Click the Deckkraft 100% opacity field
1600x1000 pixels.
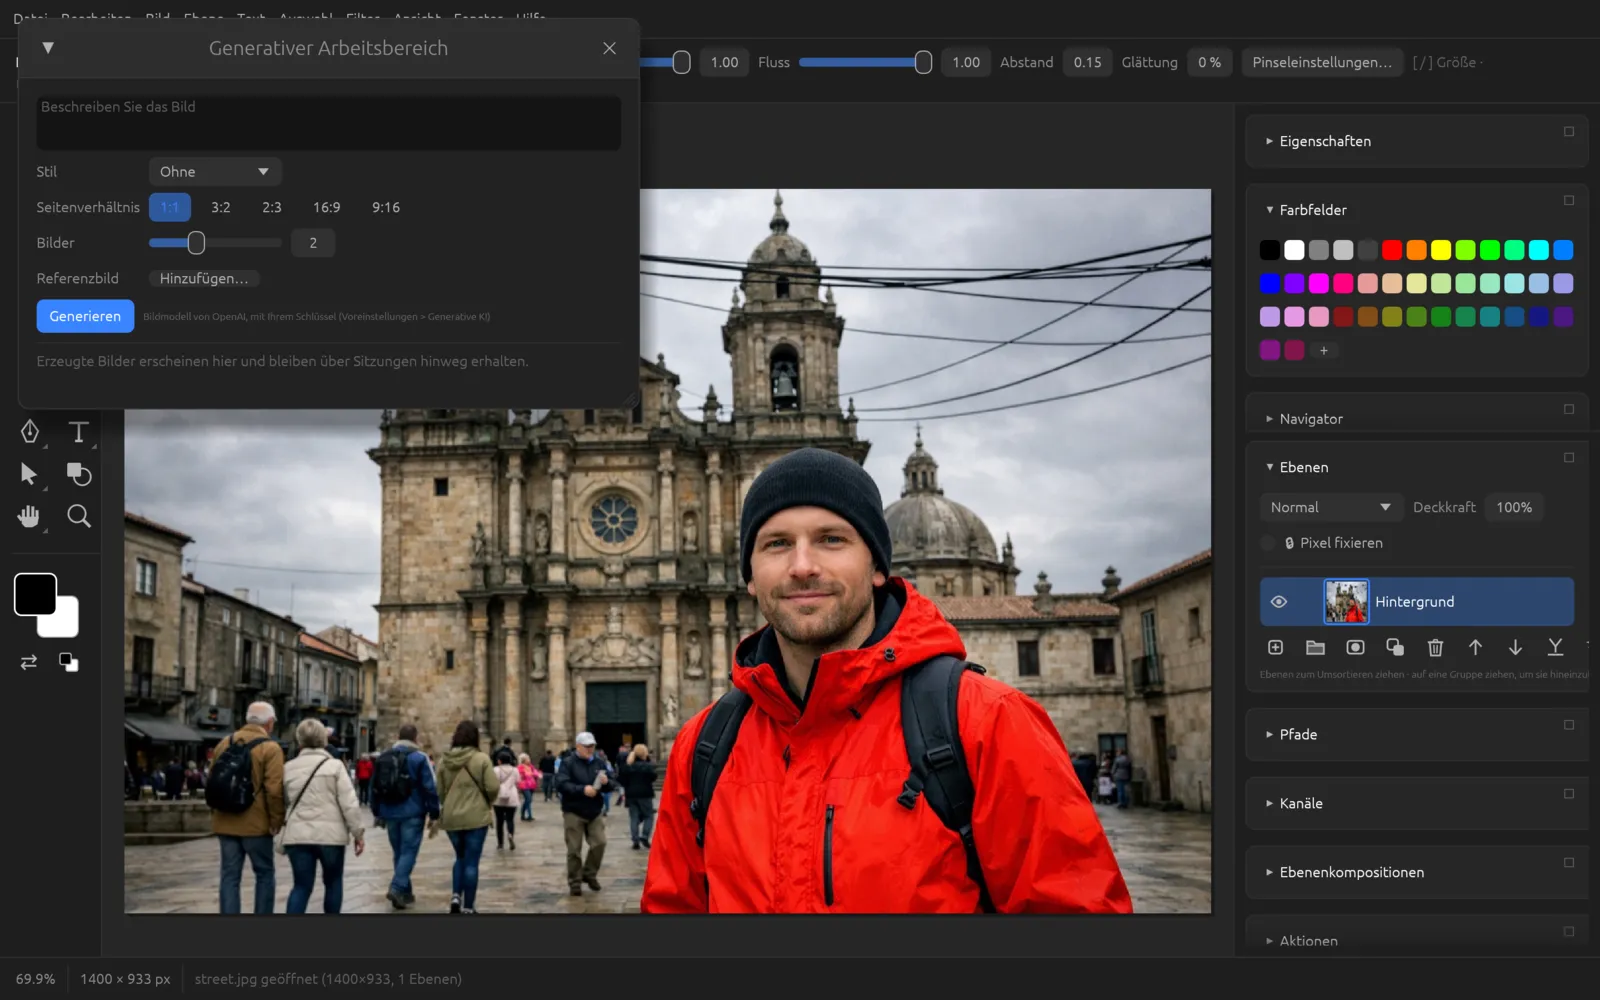pos(1514,508)
